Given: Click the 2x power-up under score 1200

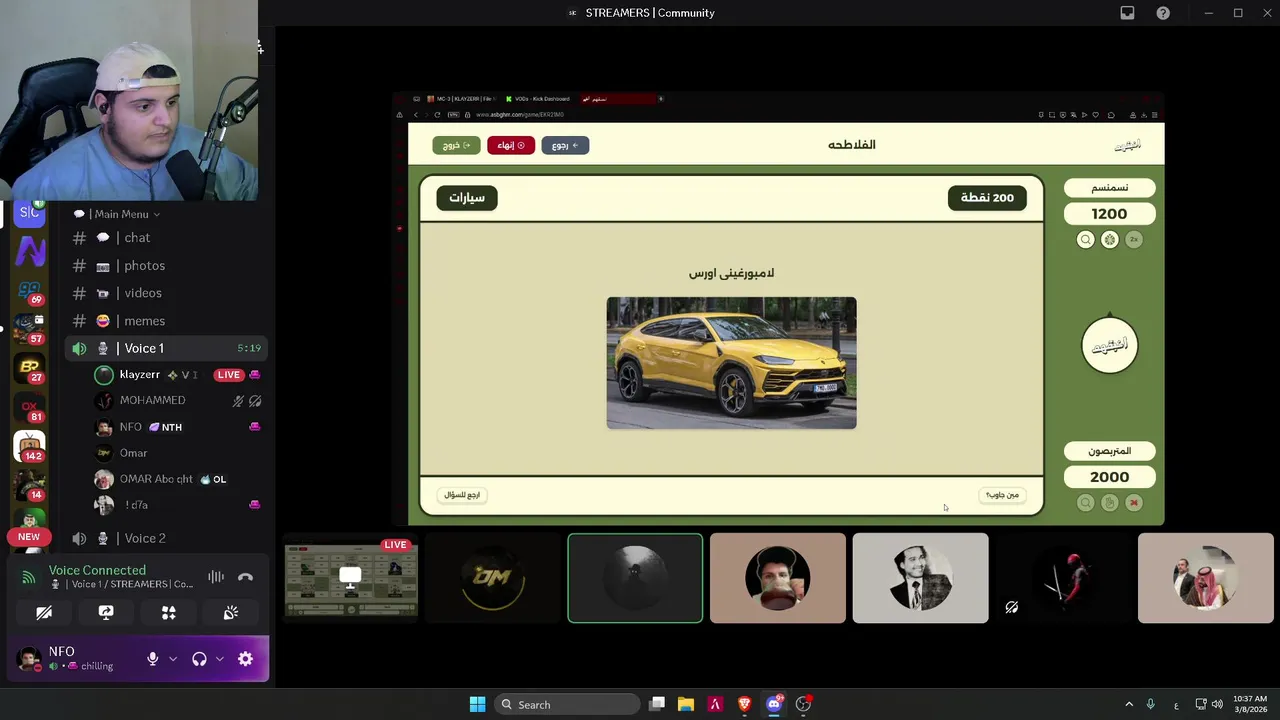Looking at the screenshot, I should click(x=1134, y=240).
